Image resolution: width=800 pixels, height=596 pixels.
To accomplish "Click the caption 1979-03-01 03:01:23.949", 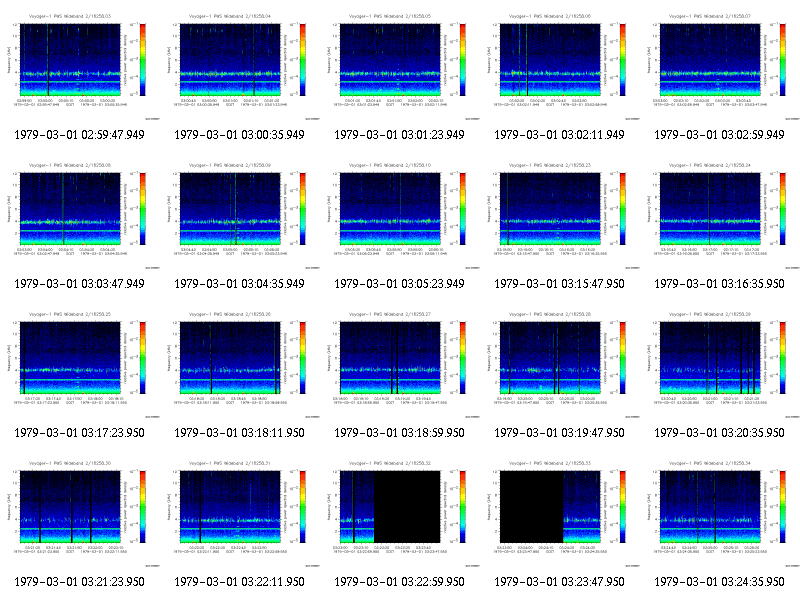I will click(x=399, y=135).
